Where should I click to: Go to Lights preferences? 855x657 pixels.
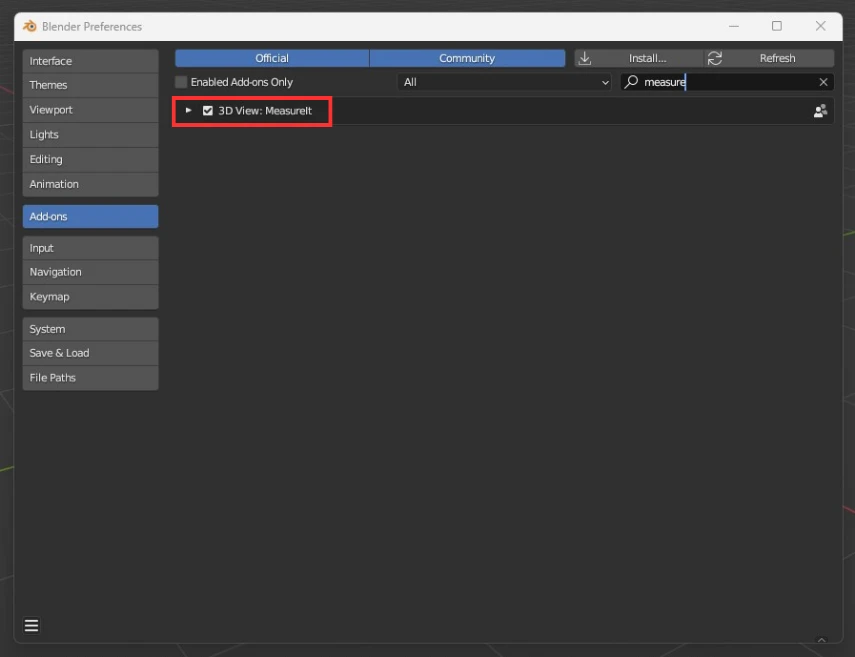91,134
